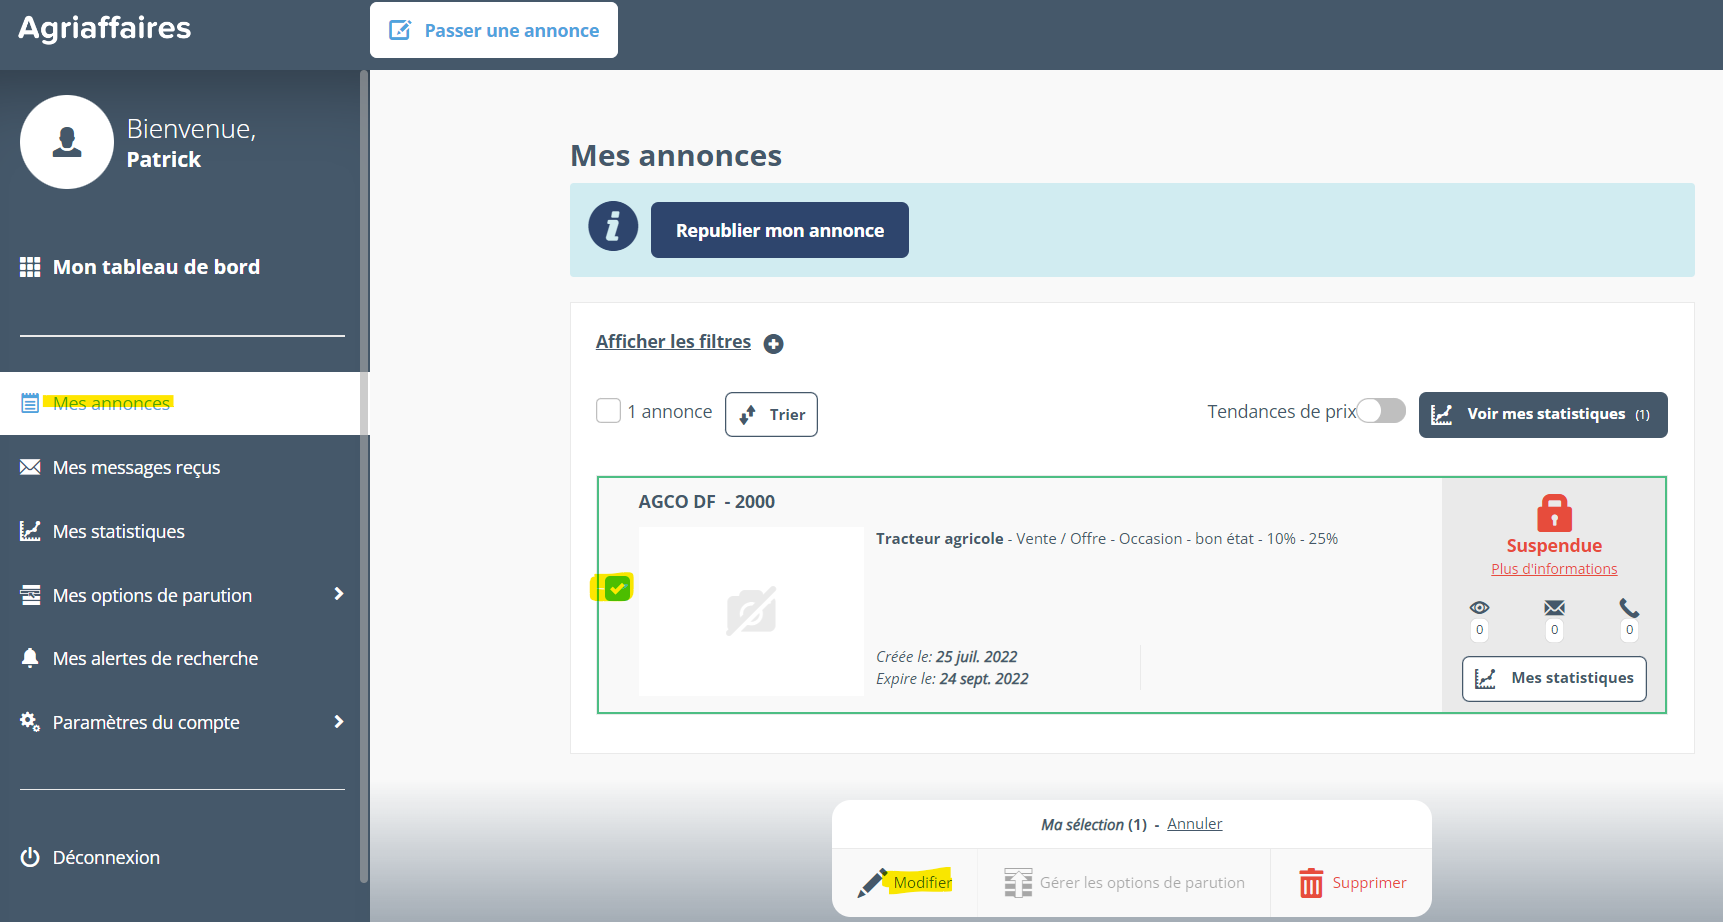Click the blue information circle icon
This screenshot has height=922, width=1723.
[613, 227]
